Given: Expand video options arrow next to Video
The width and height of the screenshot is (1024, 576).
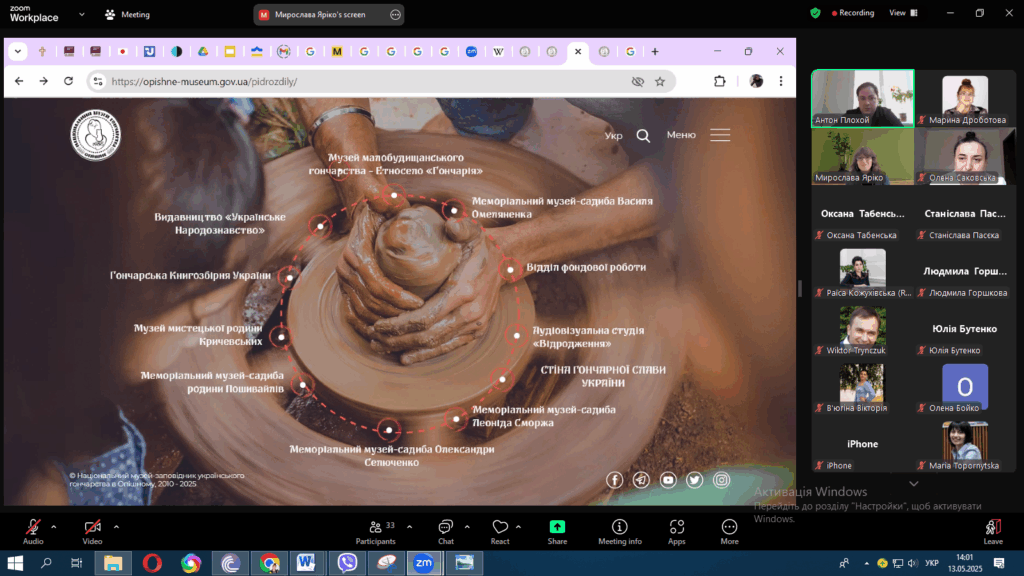Looking at the screenshot, I should coord(116,526).
